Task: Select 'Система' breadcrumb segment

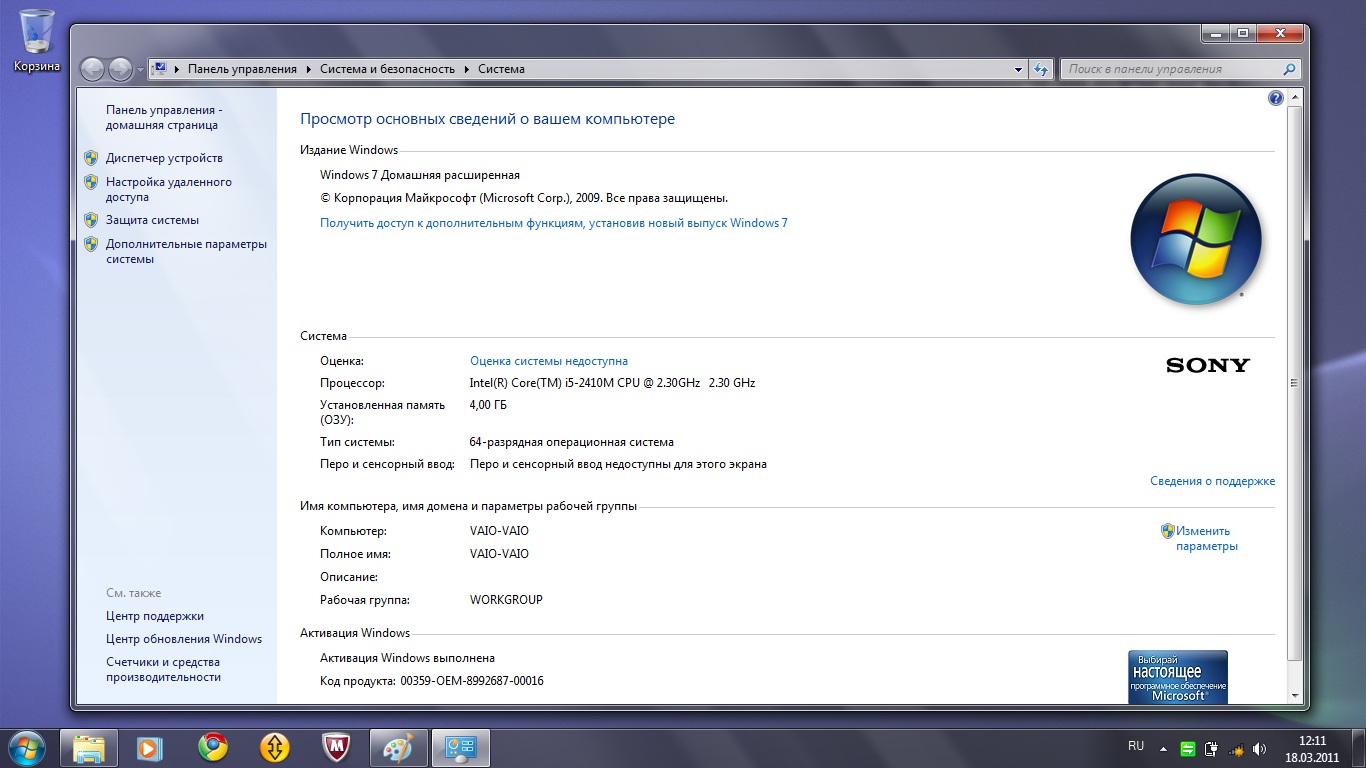Action: [501, 69]
